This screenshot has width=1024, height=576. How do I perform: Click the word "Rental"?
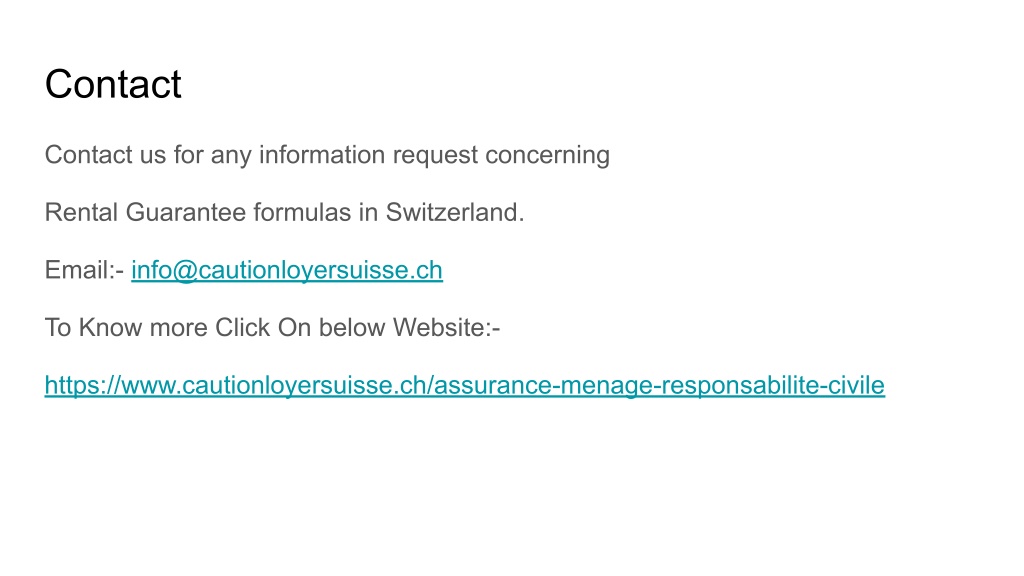click(x=81, y=212)
